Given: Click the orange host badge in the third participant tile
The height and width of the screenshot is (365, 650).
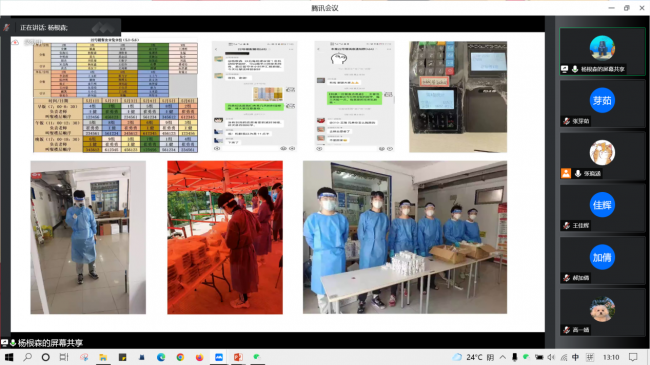Looking at the screenshot, I should coord(566,173).
